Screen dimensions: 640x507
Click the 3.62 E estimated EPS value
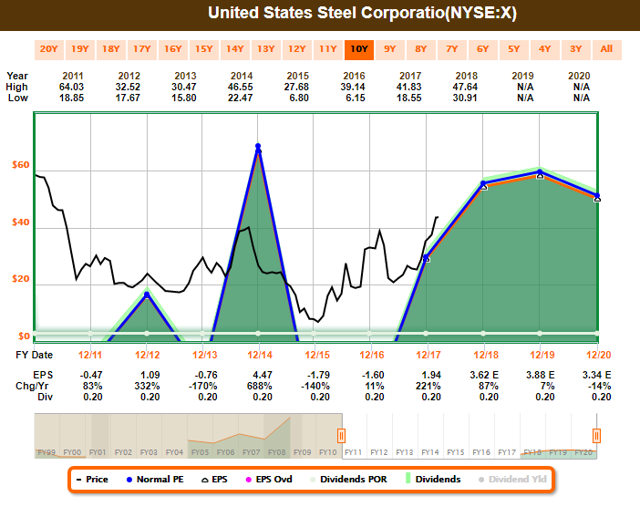point(484,375)
